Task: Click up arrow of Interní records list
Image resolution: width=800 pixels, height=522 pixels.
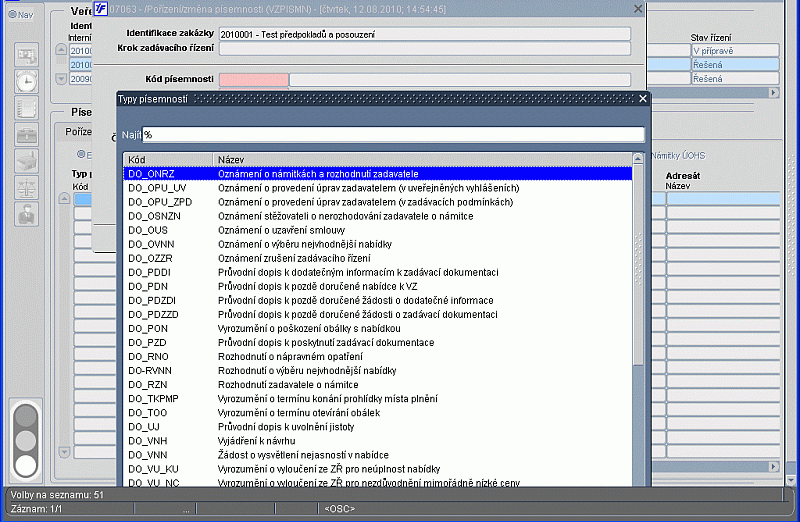Action: 61,49
